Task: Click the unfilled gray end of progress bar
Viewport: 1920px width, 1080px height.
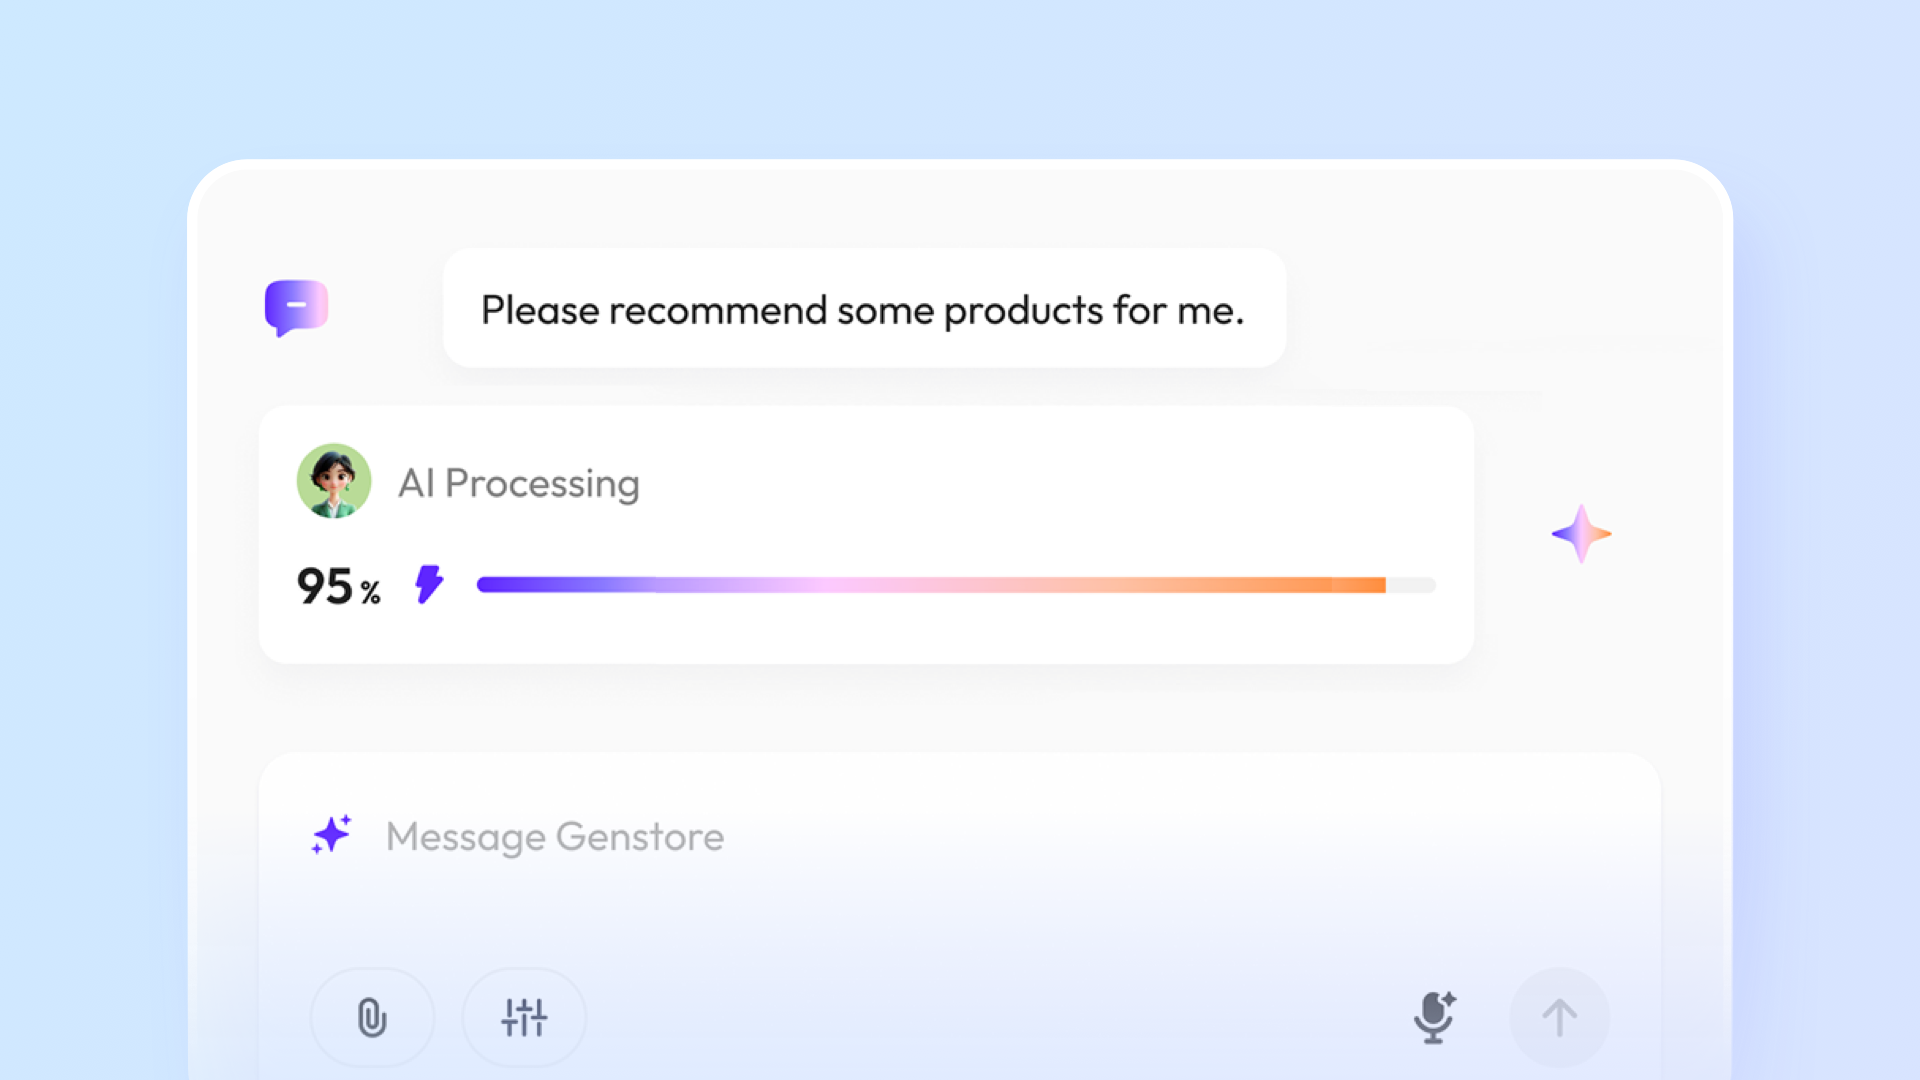Action: tap(1411, 585)
